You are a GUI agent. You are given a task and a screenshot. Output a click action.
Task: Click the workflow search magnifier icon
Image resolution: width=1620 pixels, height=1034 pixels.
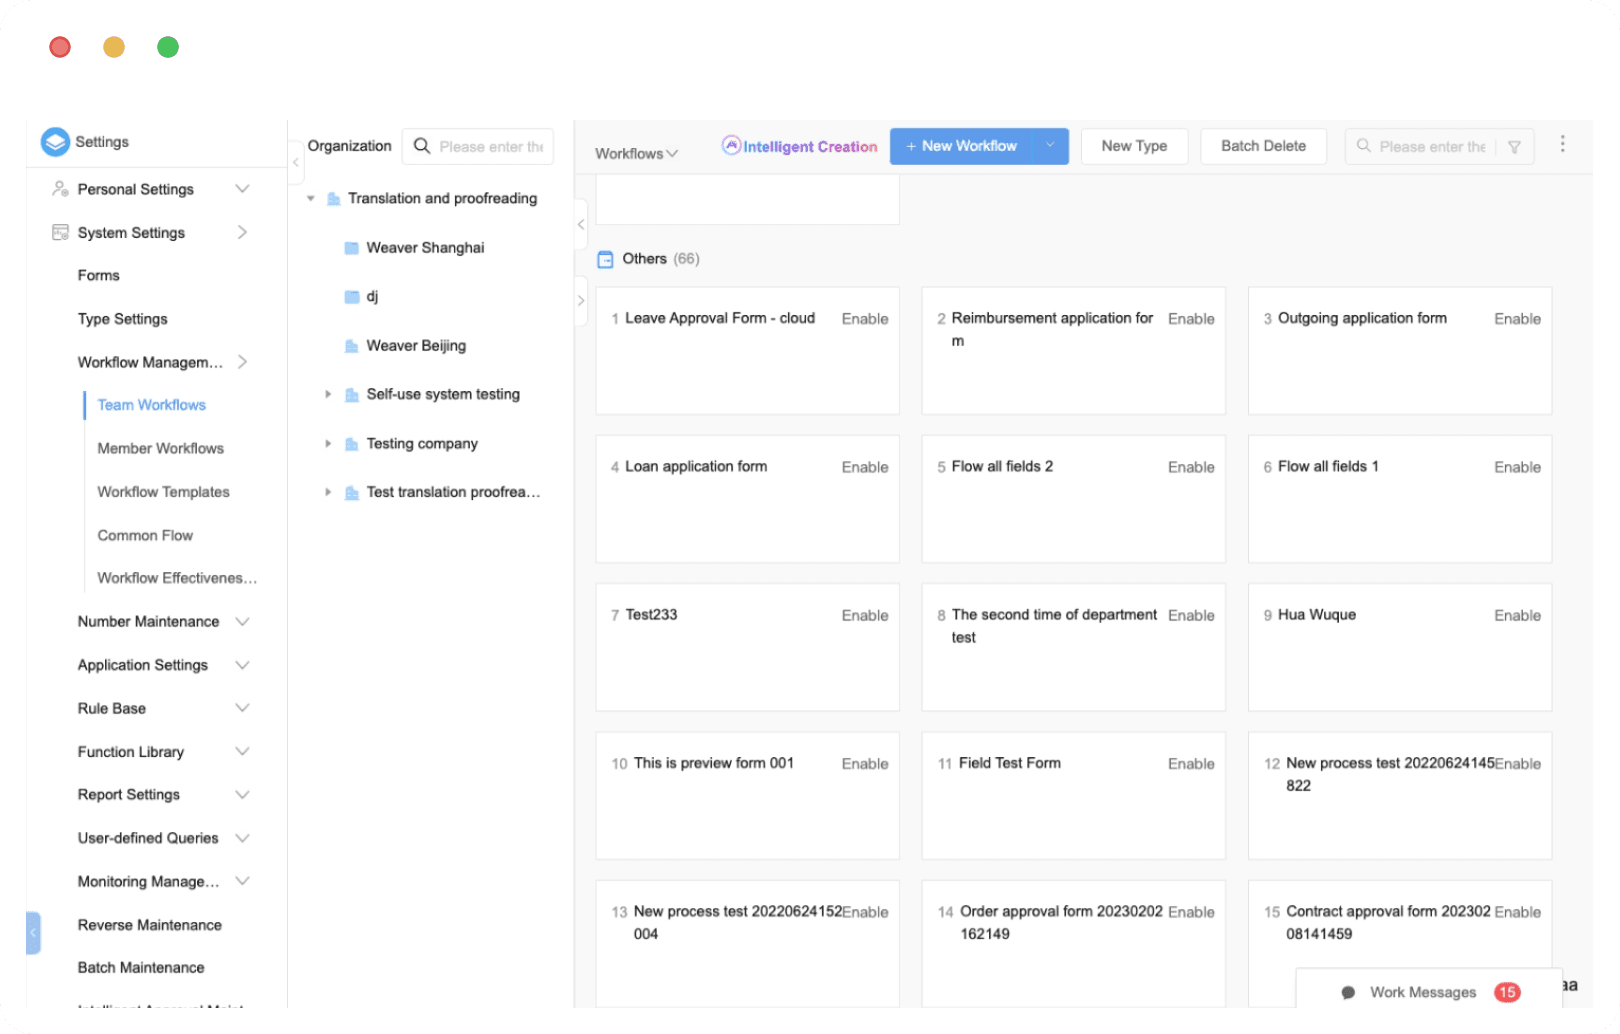1363,146
